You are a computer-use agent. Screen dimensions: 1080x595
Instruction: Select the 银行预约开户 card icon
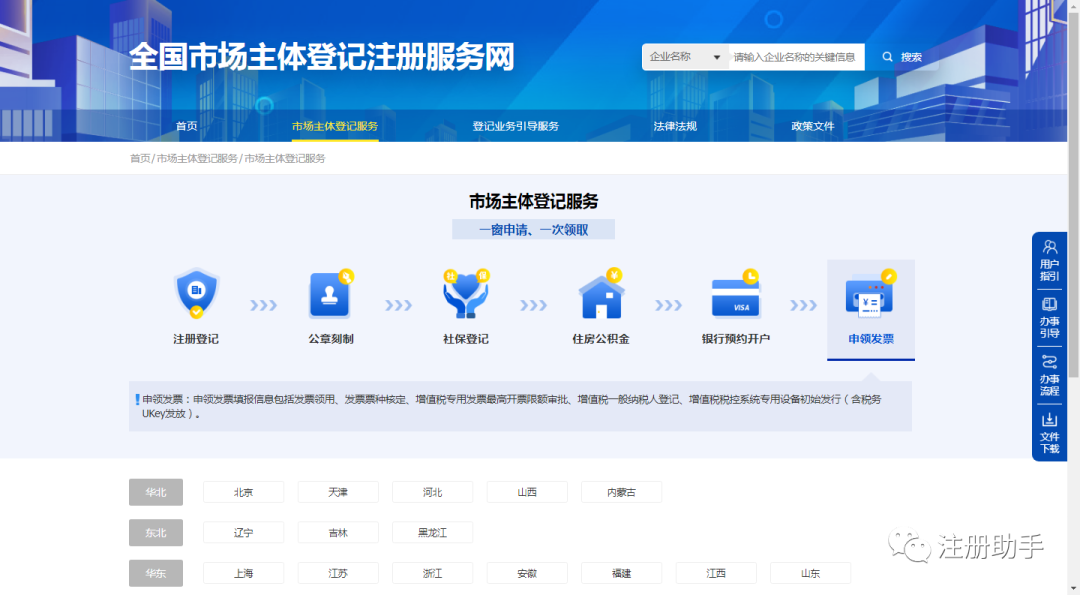point(736,295)
